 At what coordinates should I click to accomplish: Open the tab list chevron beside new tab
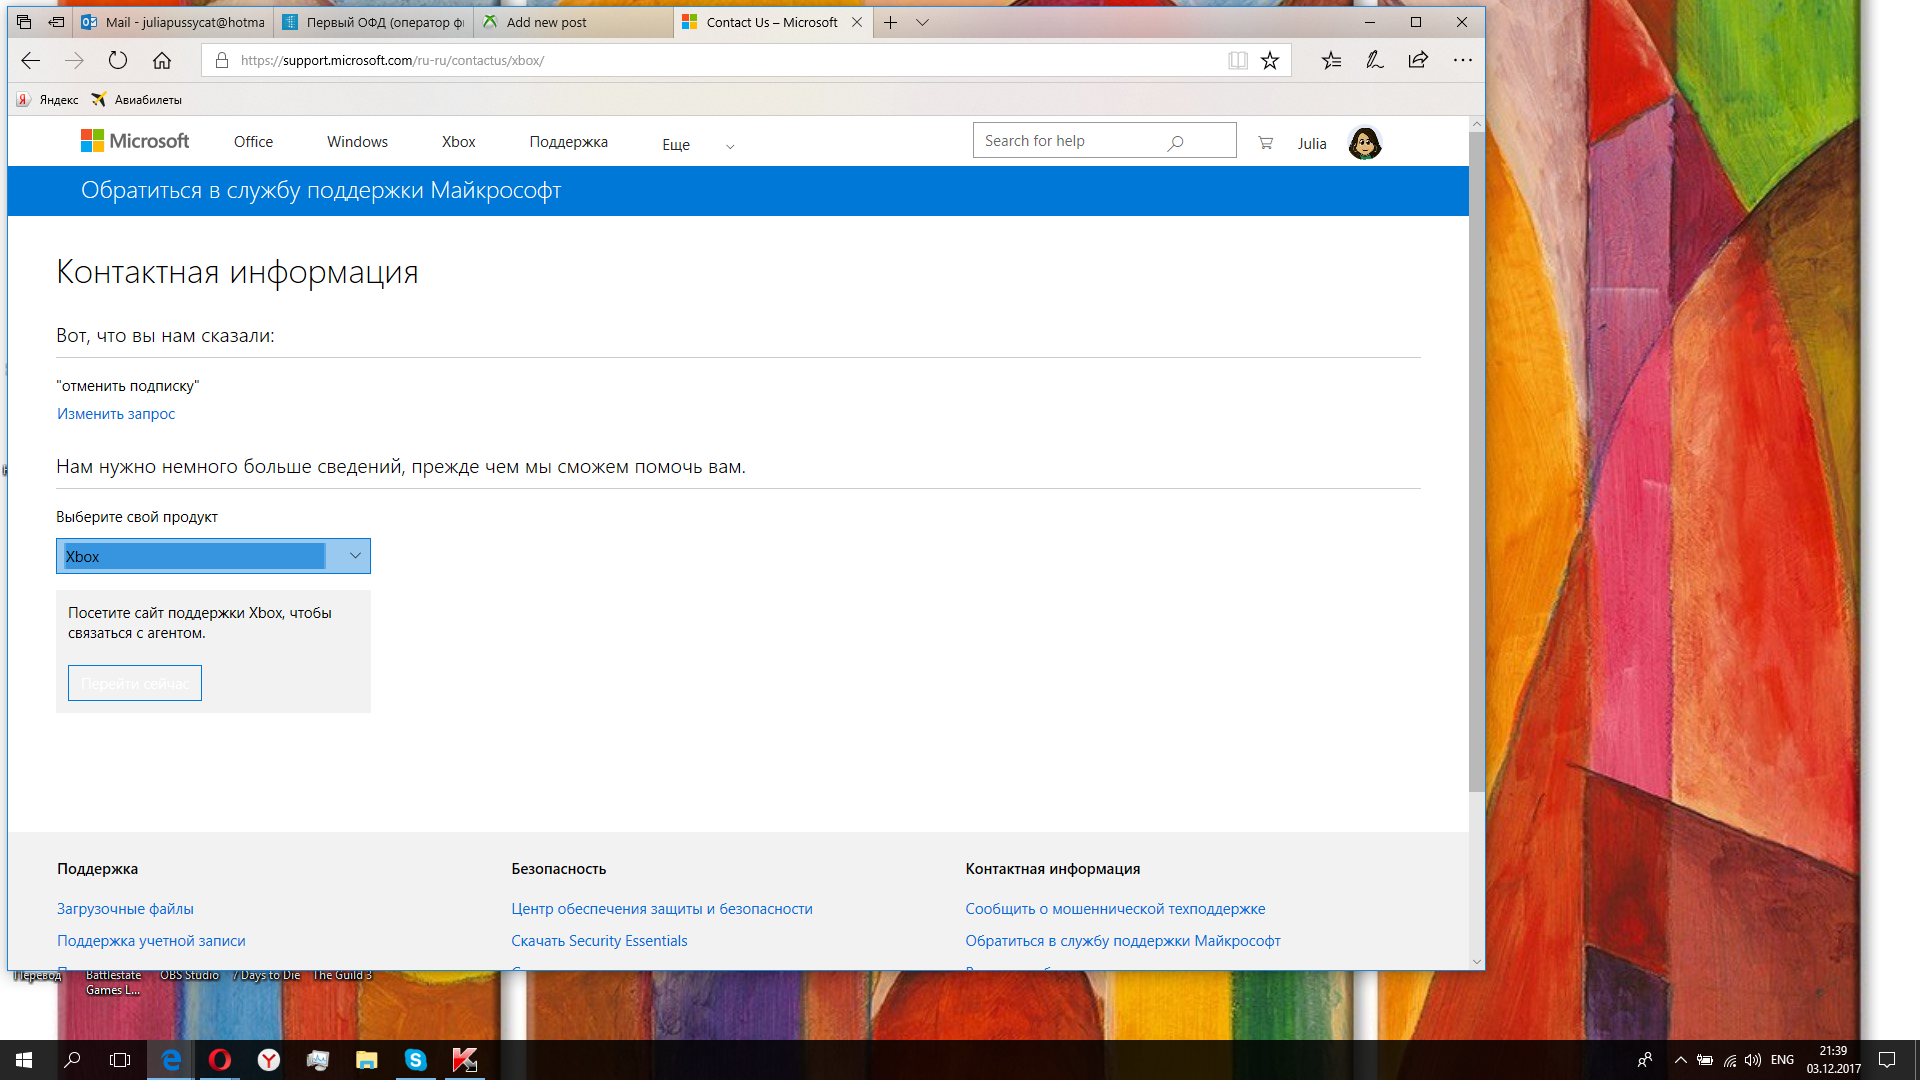(x=922, y=22)
